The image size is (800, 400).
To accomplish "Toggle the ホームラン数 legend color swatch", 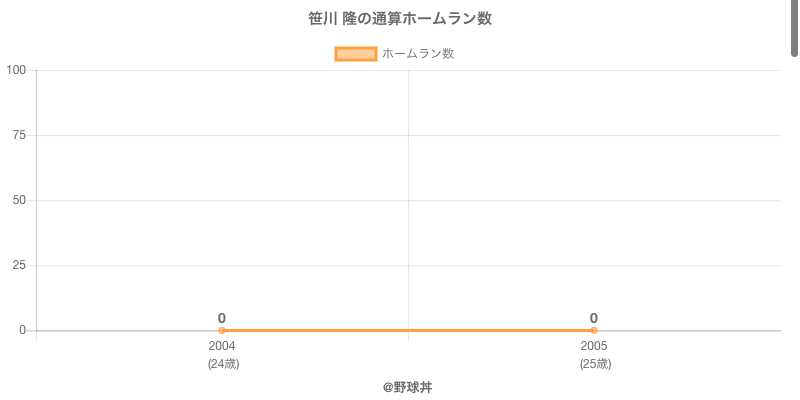I will (356, 54).
